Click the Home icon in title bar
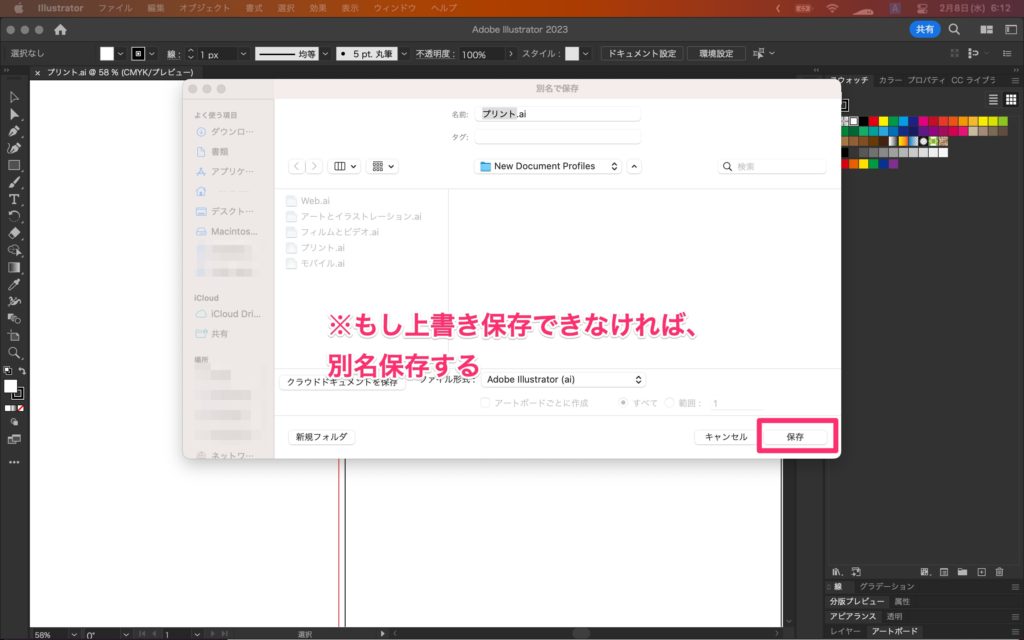 pyautogui.click(x=60, y=30)
